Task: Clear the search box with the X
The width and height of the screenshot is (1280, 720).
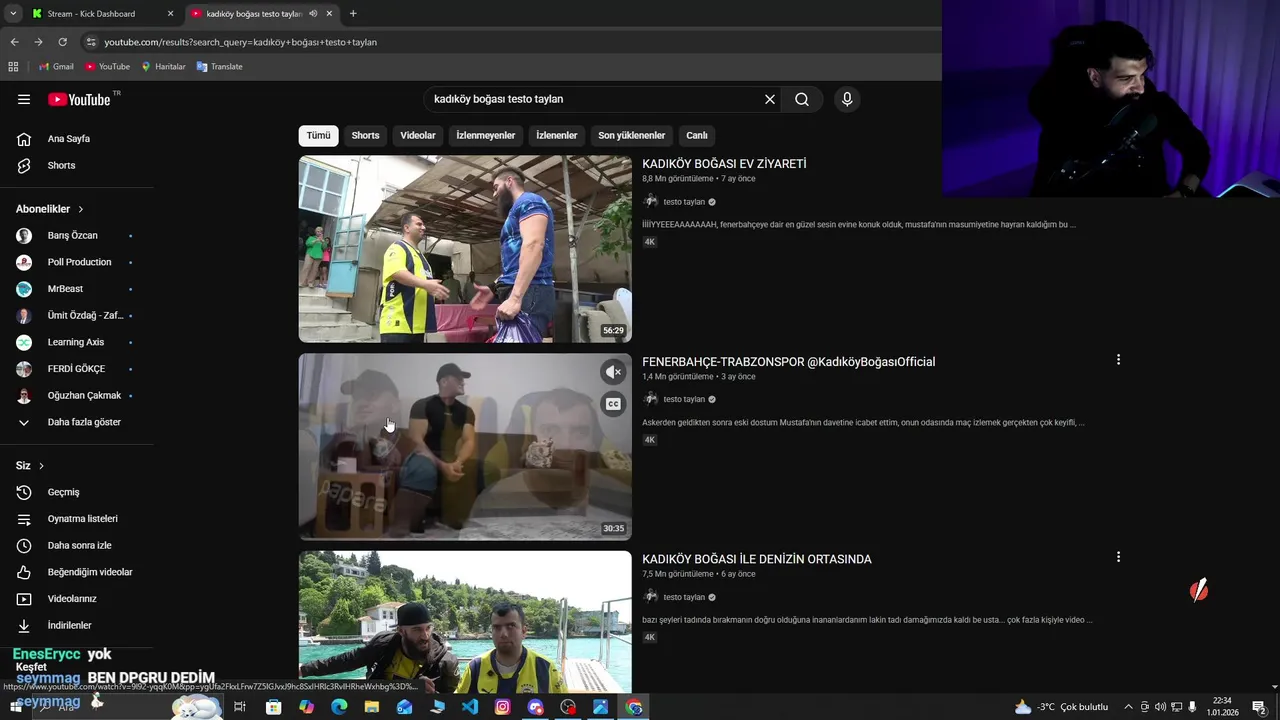Action: [770, 99]
